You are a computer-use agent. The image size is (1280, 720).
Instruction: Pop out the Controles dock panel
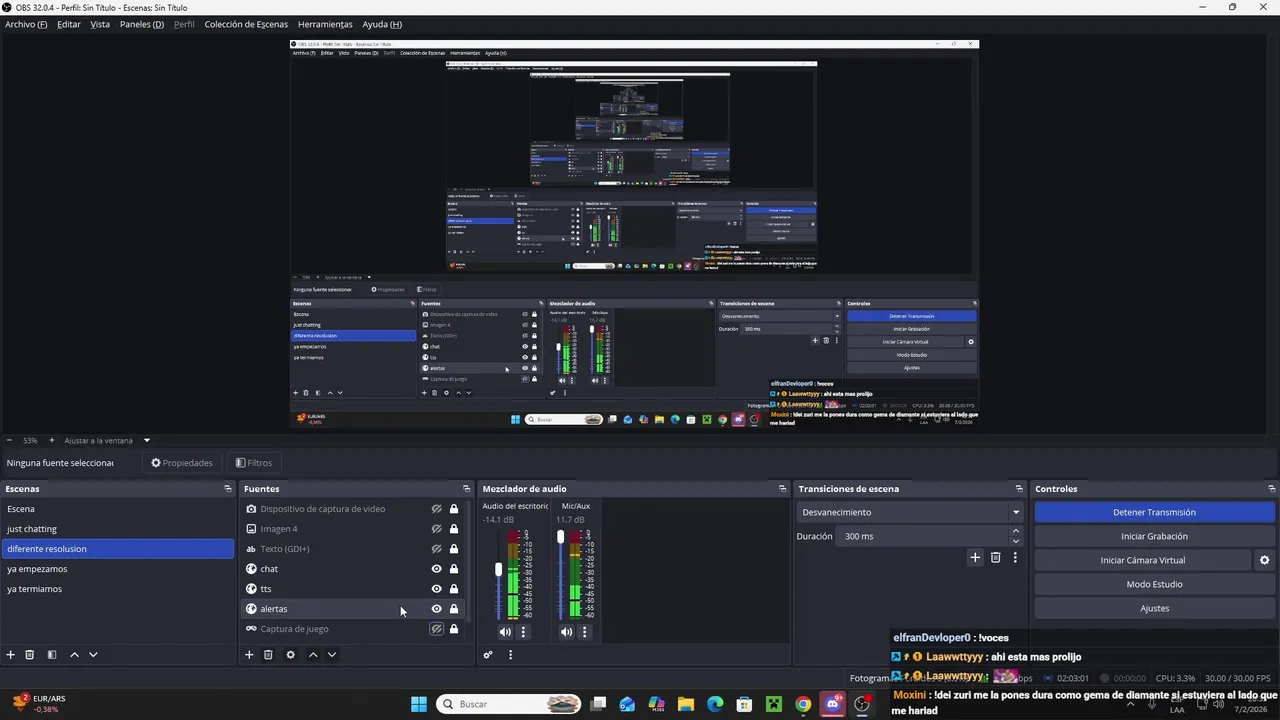click(1271, 489)
